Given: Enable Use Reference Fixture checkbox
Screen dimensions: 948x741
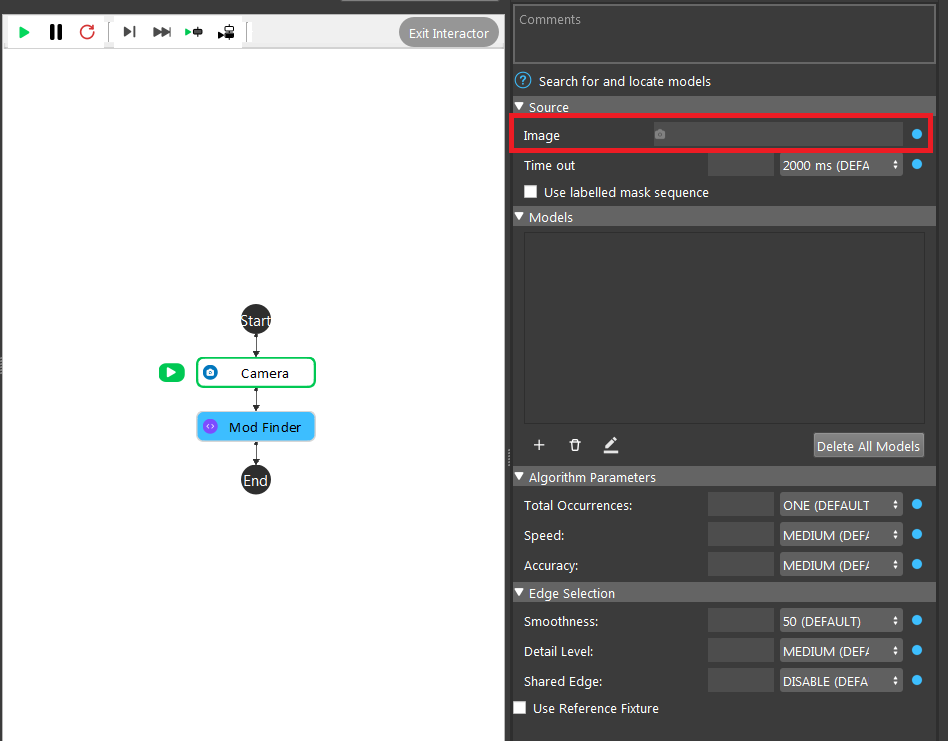Looking at the screenshot, I should tap(519, 708).
